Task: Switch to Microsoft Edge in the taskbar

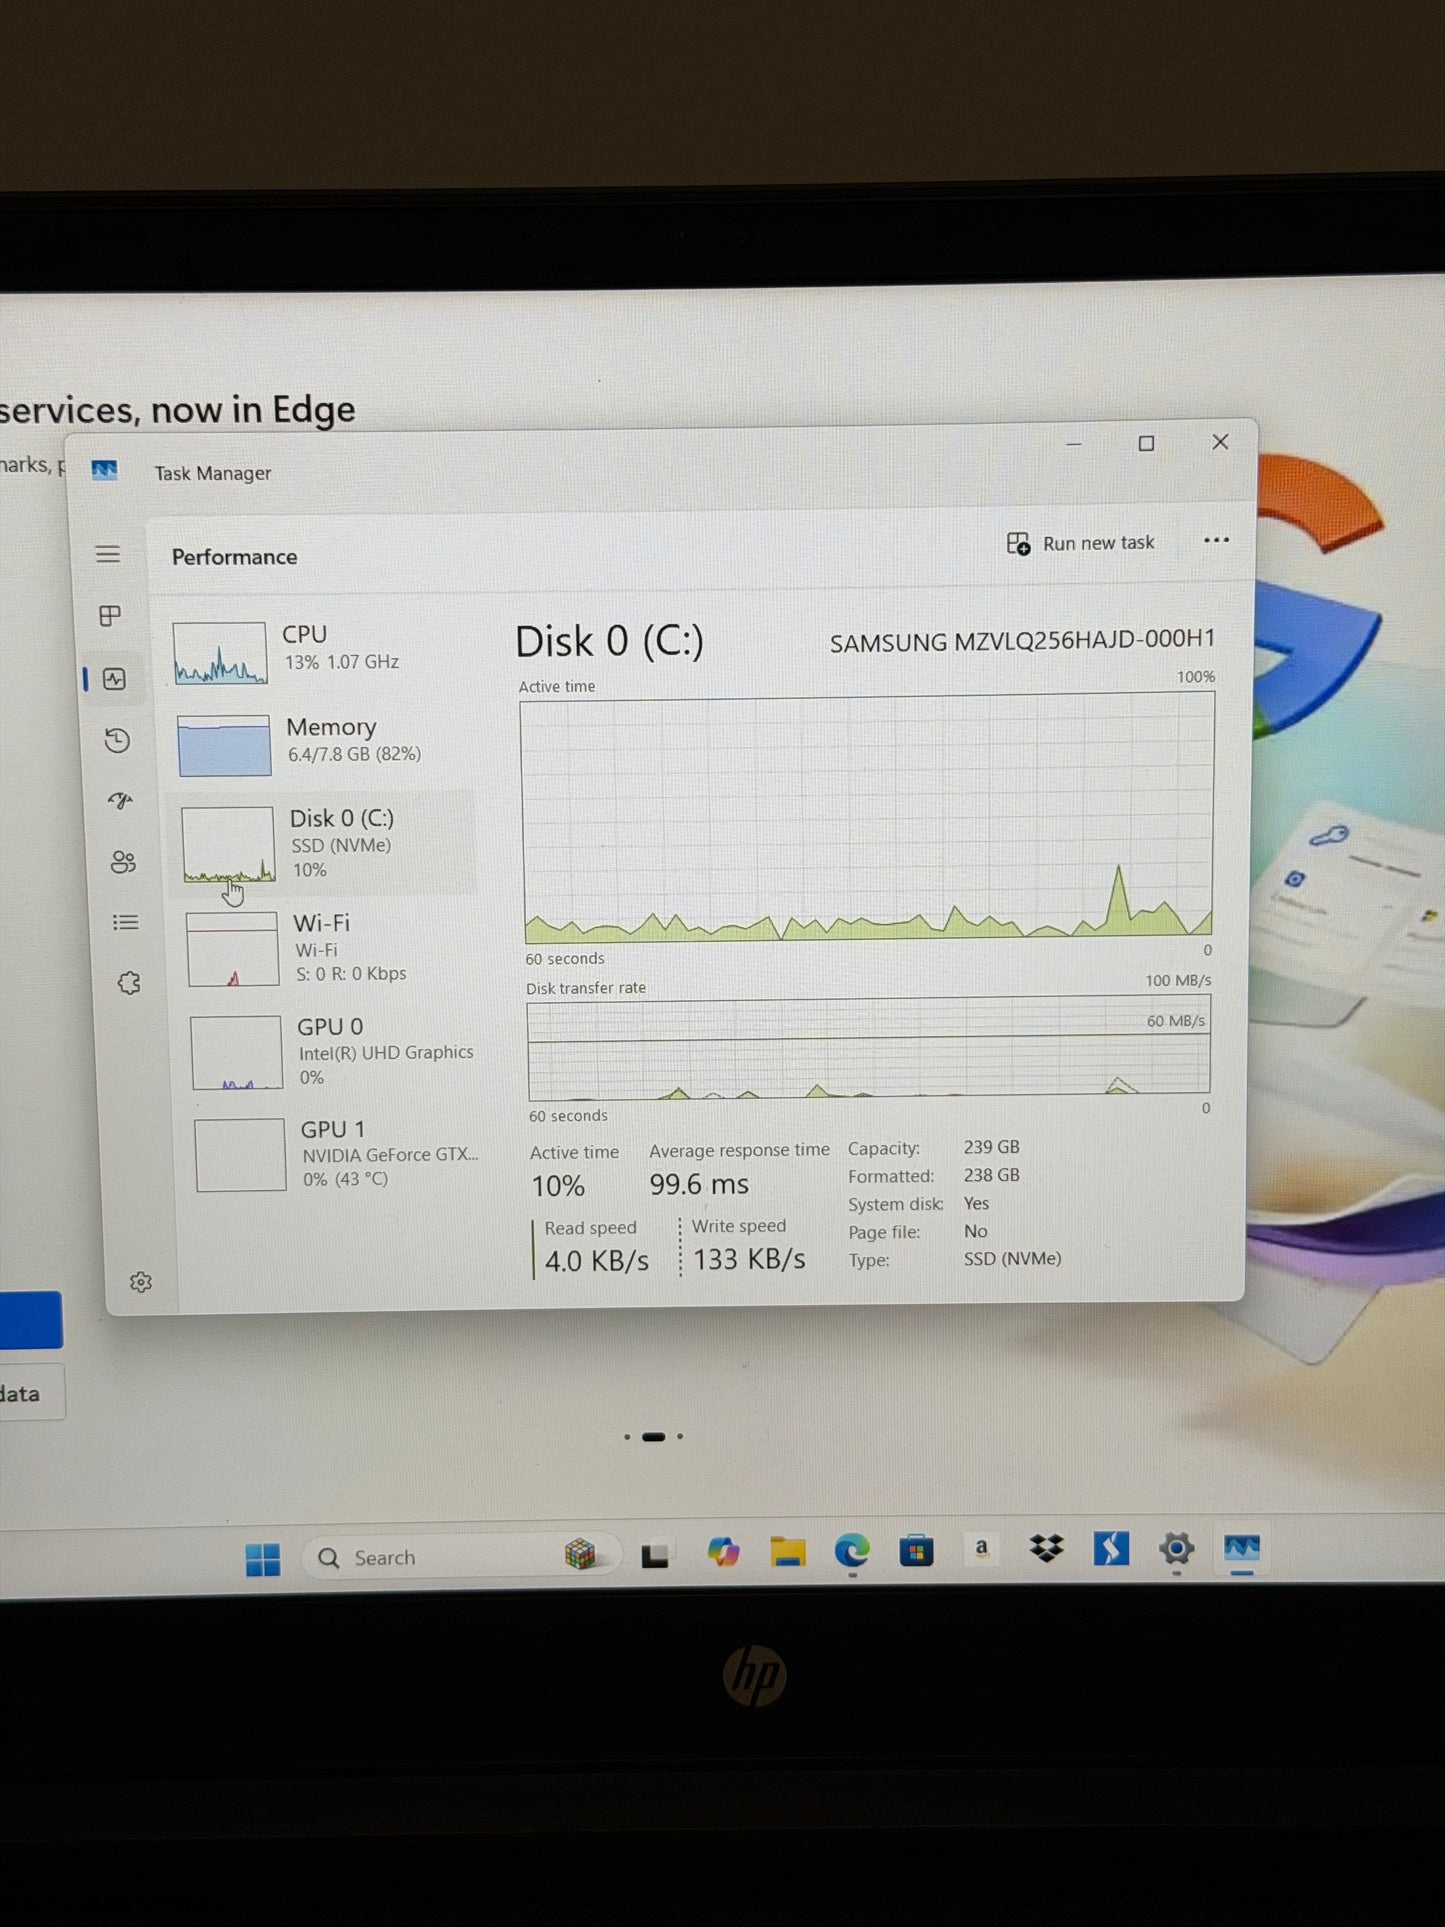Action: pos(852,1551)
